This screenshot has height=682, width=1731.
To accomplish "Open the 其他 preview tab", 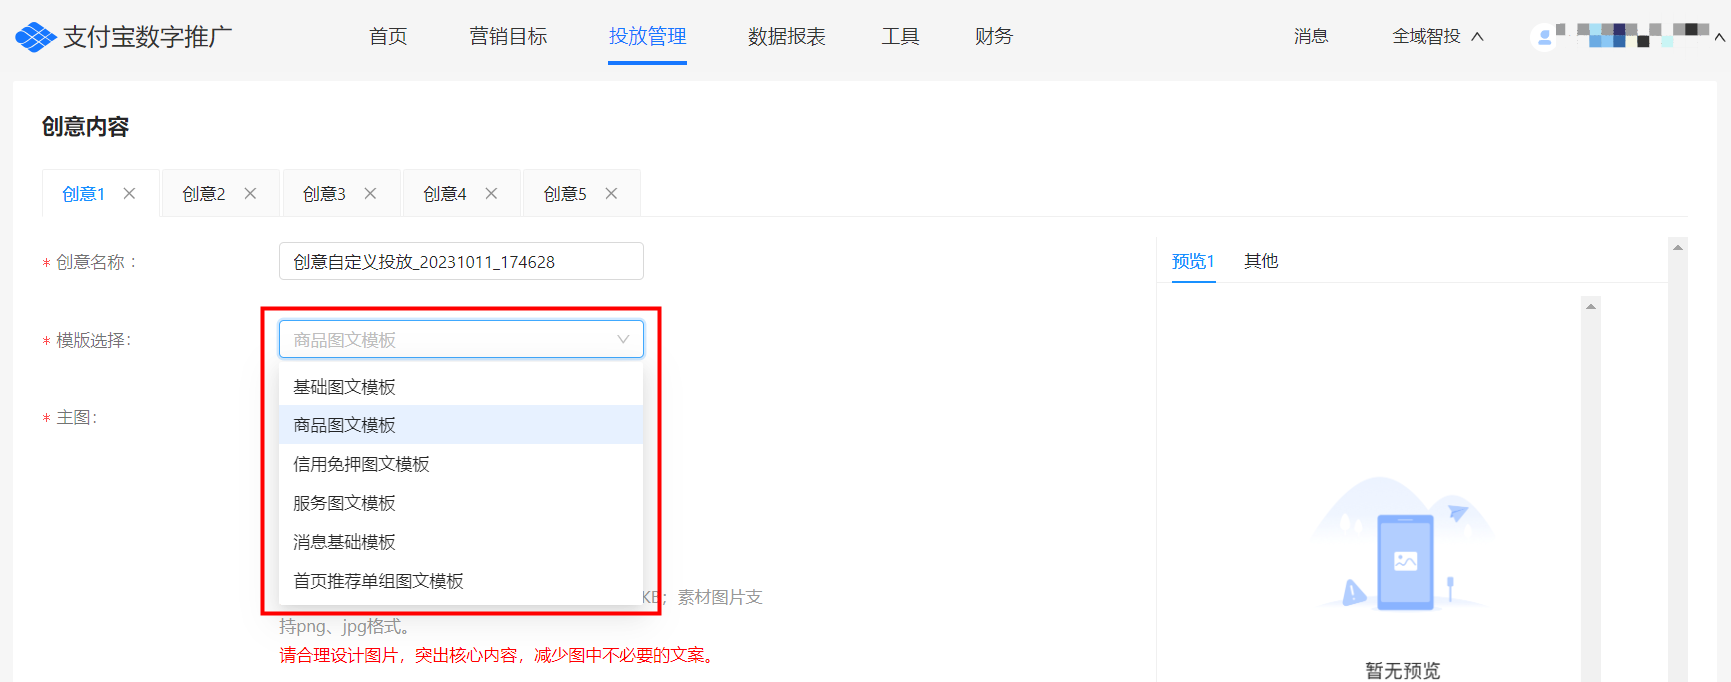I will tap(1260, 261).
